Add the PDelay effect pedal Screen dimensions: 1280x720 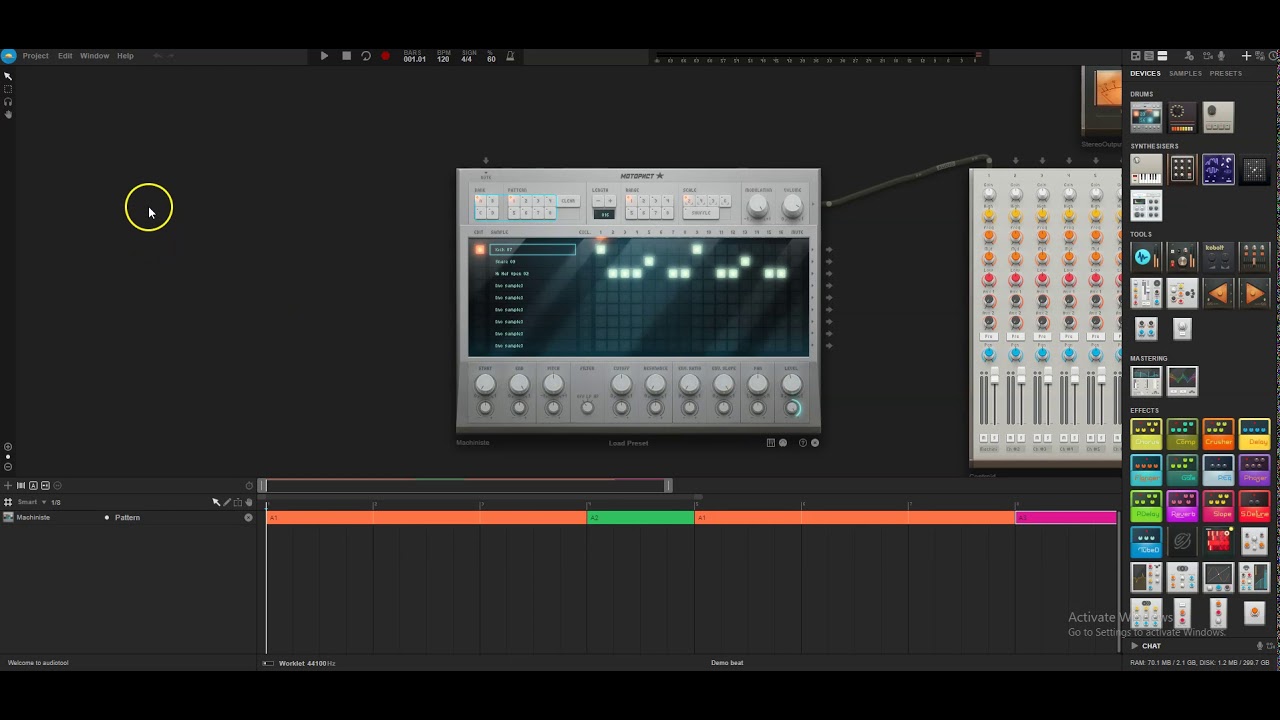pos(1146,506)
